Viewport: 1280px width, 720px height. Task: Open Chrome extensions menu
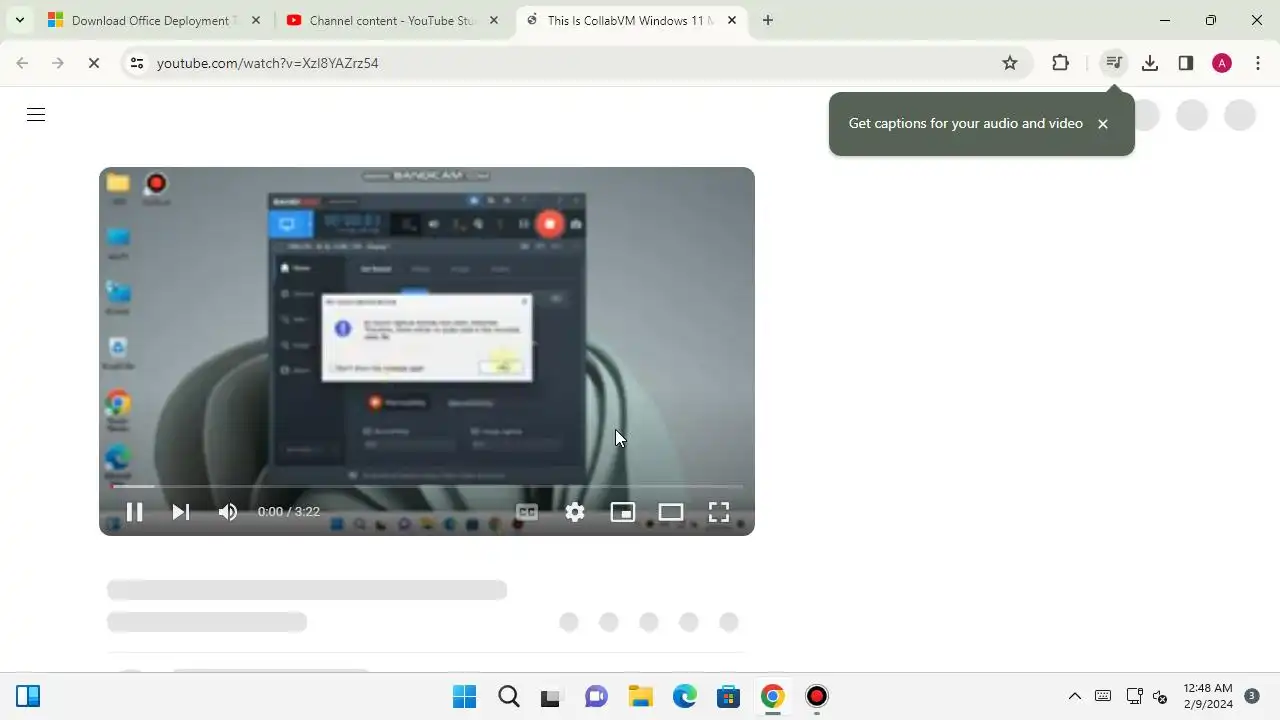1061,63
